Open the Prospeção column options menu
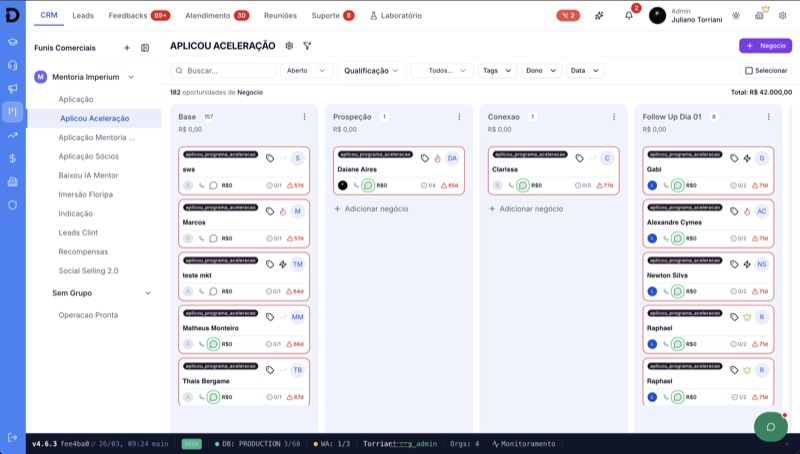 pyautogui.click(x=459, y=117)
